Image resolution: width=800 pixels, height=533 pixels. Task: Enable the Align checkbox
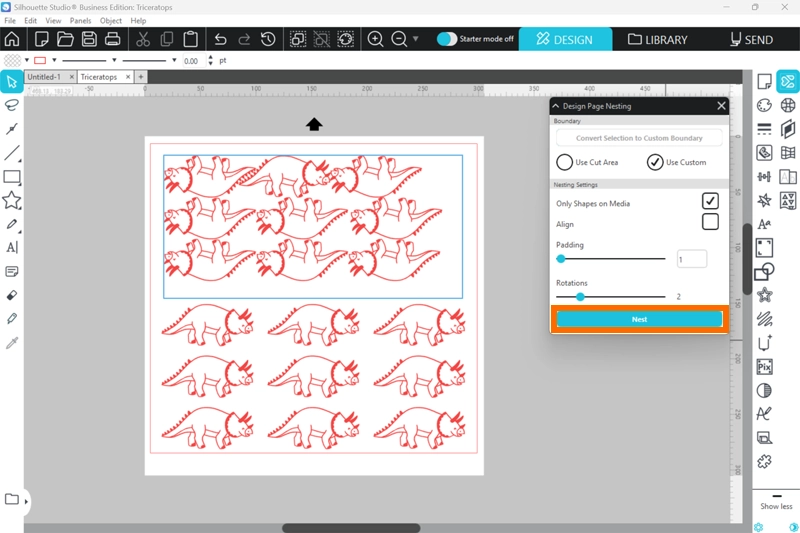[710, 223]
